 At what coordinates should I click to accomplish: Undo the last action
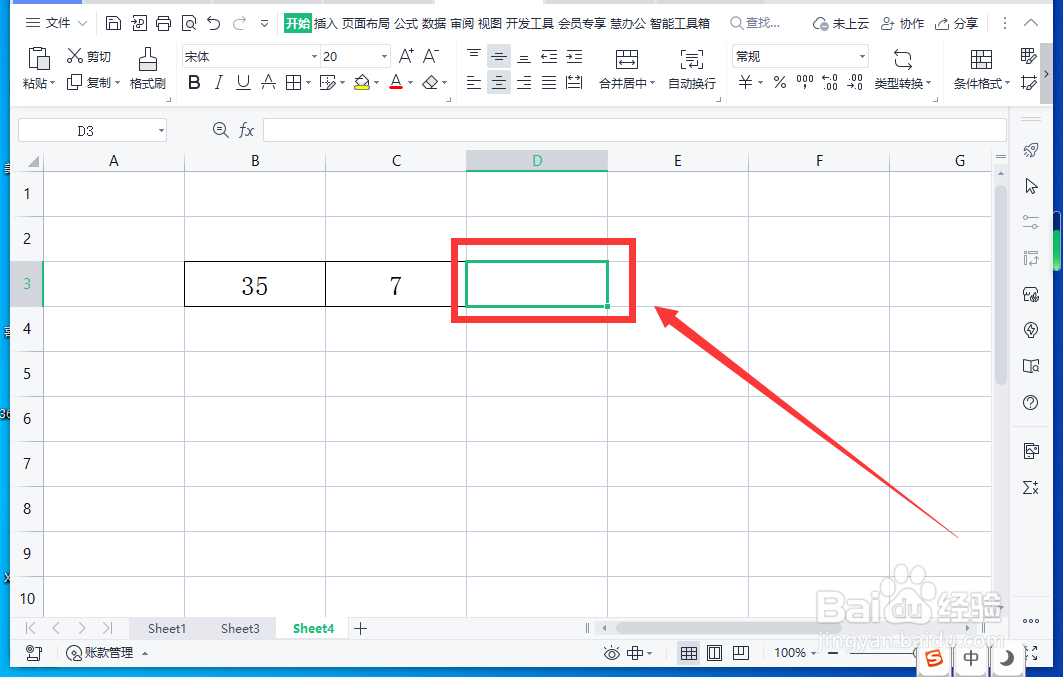pyautogui.click(x=214, y=24)
